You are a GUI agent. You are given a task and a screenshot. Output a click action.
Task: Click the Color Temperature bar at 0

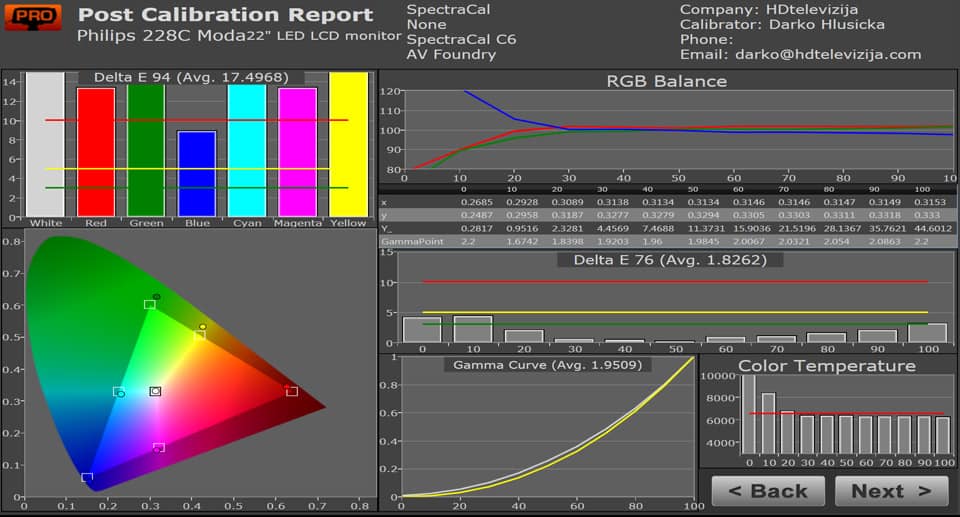[749, 414]
